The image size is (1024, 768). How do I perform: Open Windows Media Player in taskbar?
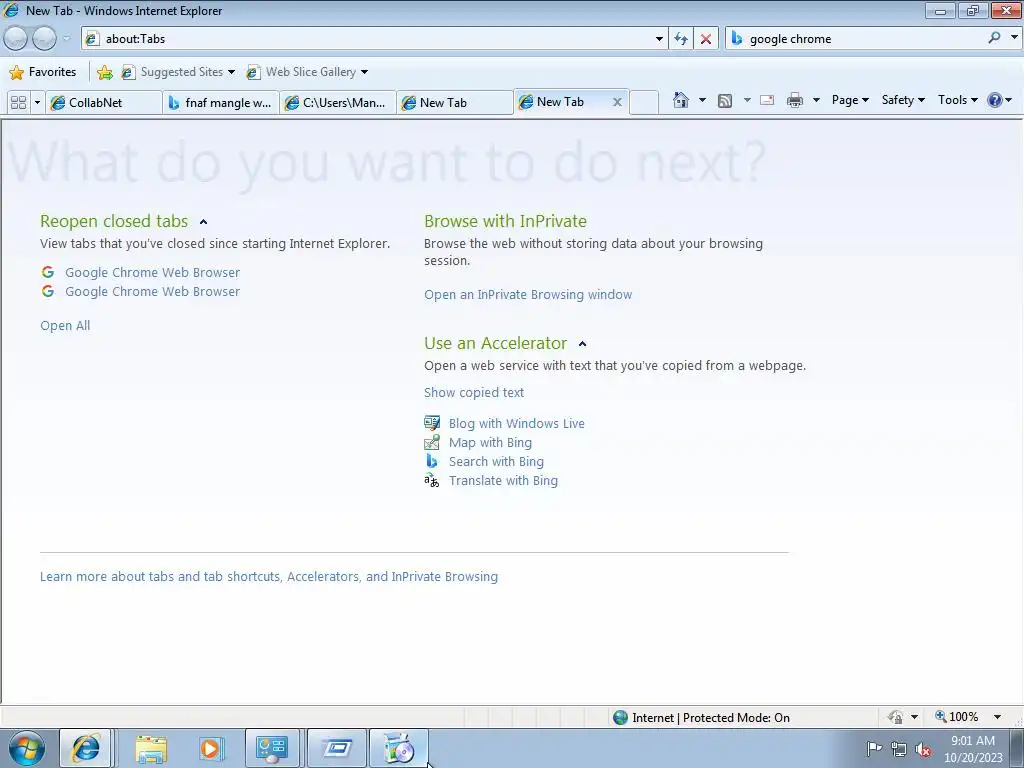tap(210, 749)
